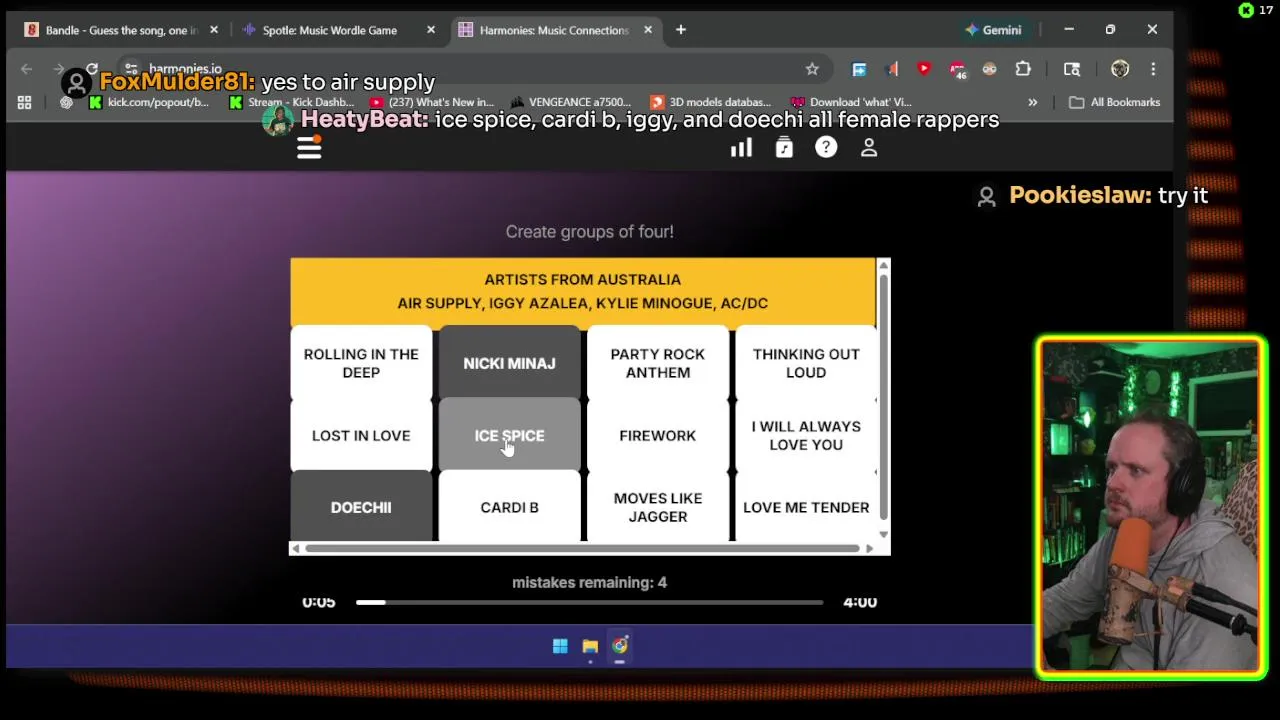Image resolution: width=1280 pixels, height=720 pixels.
Task: Click the Create groups of four! heading
Action: coord(589,231)
